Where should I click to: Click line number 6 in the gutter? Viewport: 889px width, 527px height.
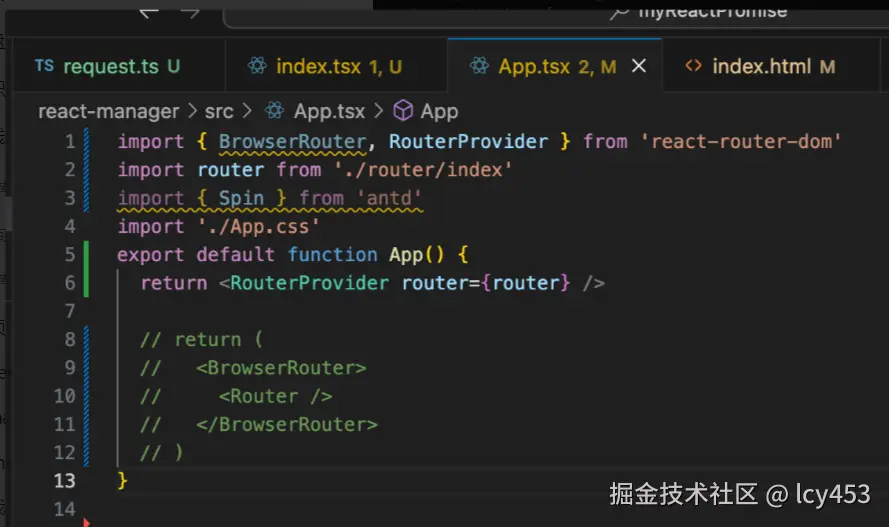pos(69,283)
